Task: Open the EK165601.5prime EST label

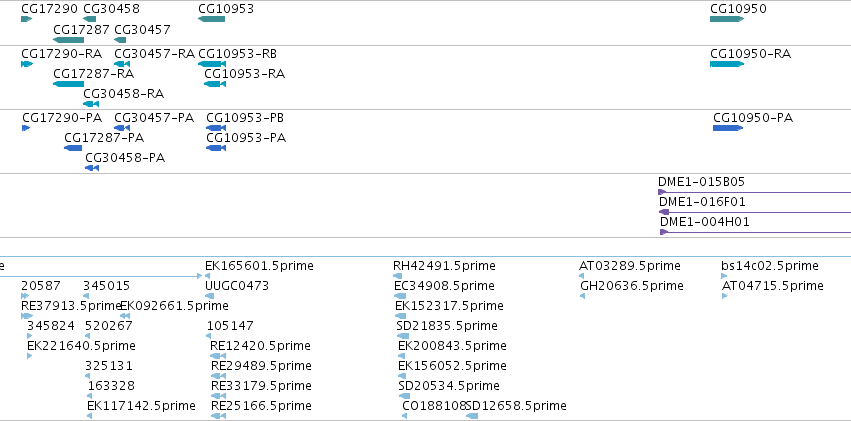Action: tap(259, 266)
